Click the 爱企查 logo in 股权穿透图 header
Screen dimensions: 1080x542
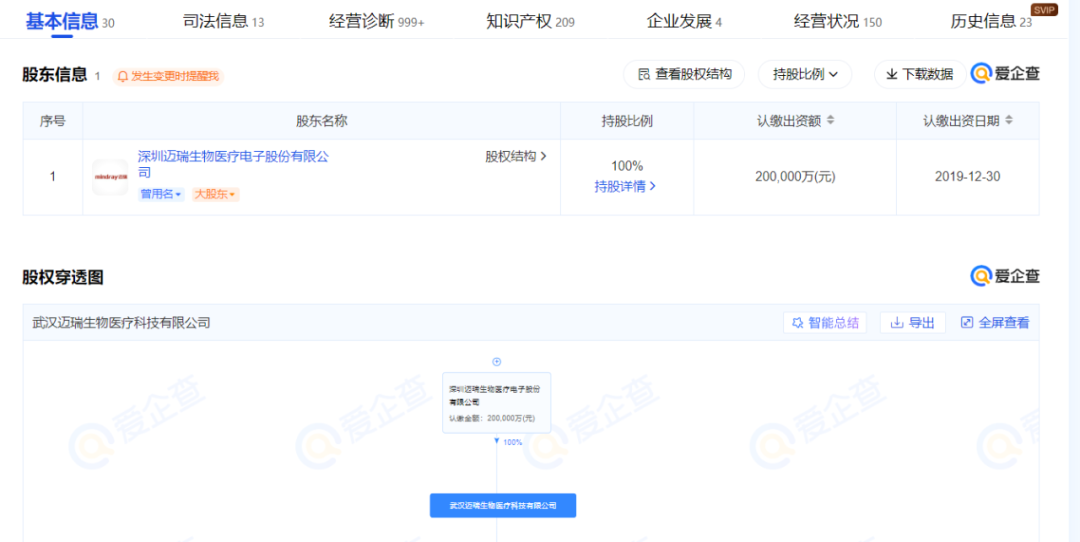coord(1005,277)
